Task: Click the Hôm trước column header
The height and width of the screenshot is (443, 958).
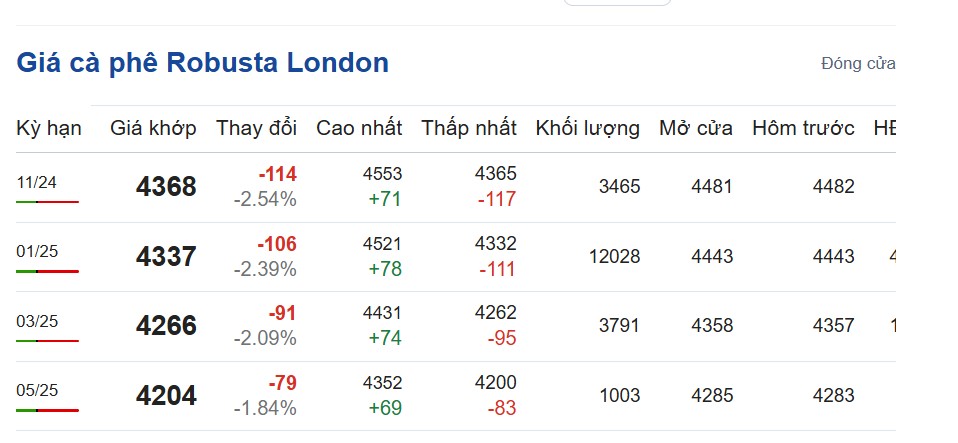Action: tap(803, 128)
